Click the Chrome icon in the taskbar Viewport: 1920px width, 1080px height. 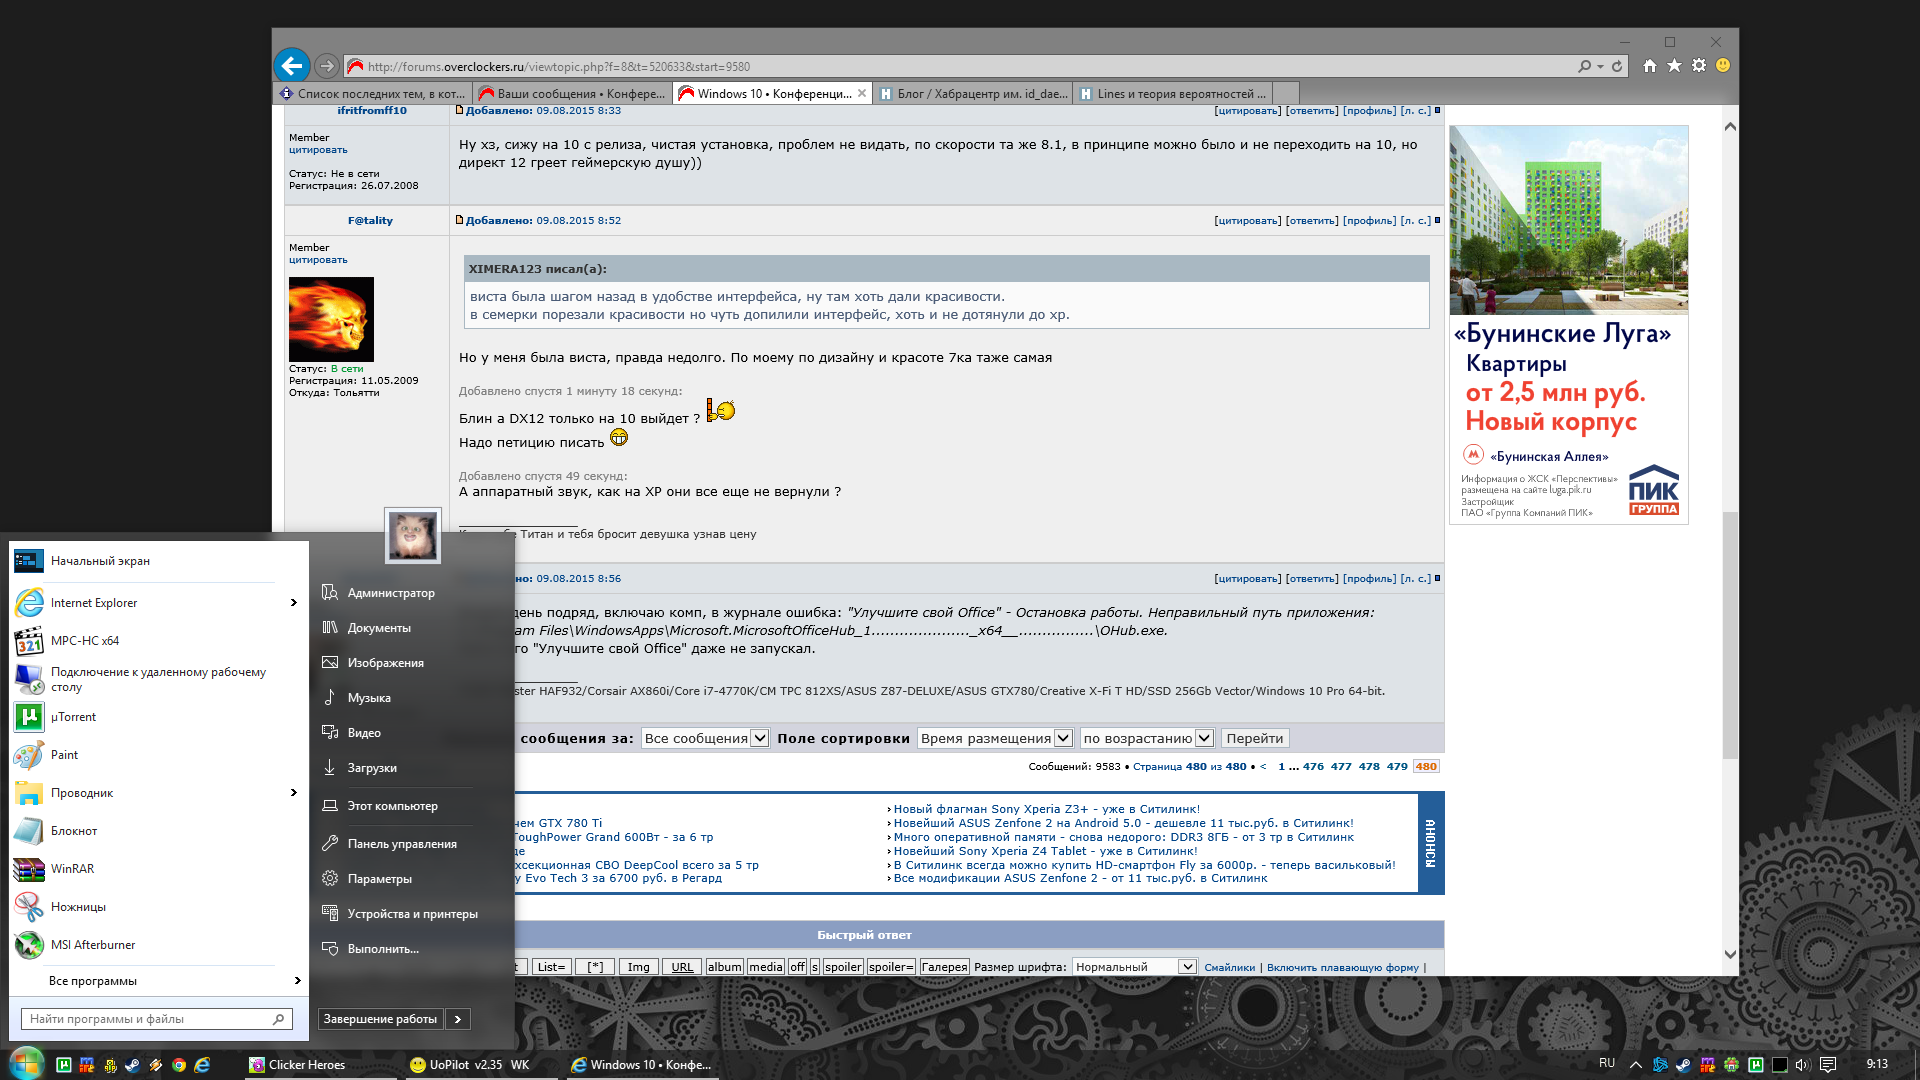pyautogui.click(x=179, y=1065)
